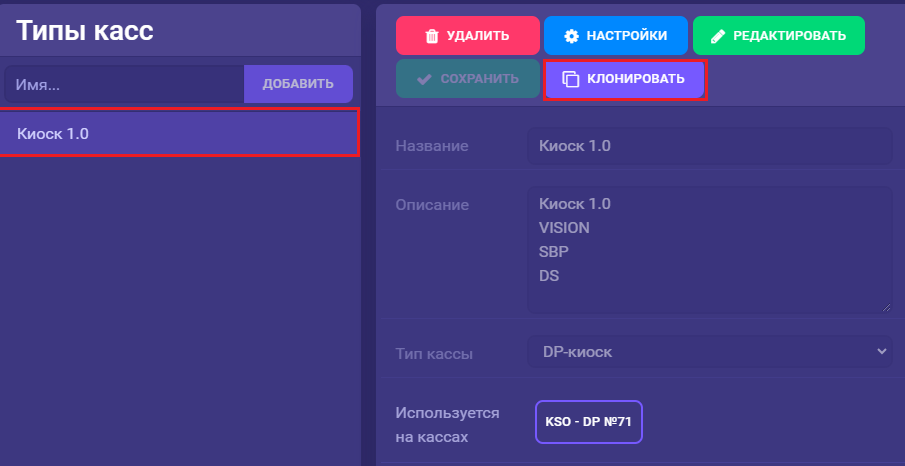Open the KSO - DP №71 register chip

[x=589, y=422]
